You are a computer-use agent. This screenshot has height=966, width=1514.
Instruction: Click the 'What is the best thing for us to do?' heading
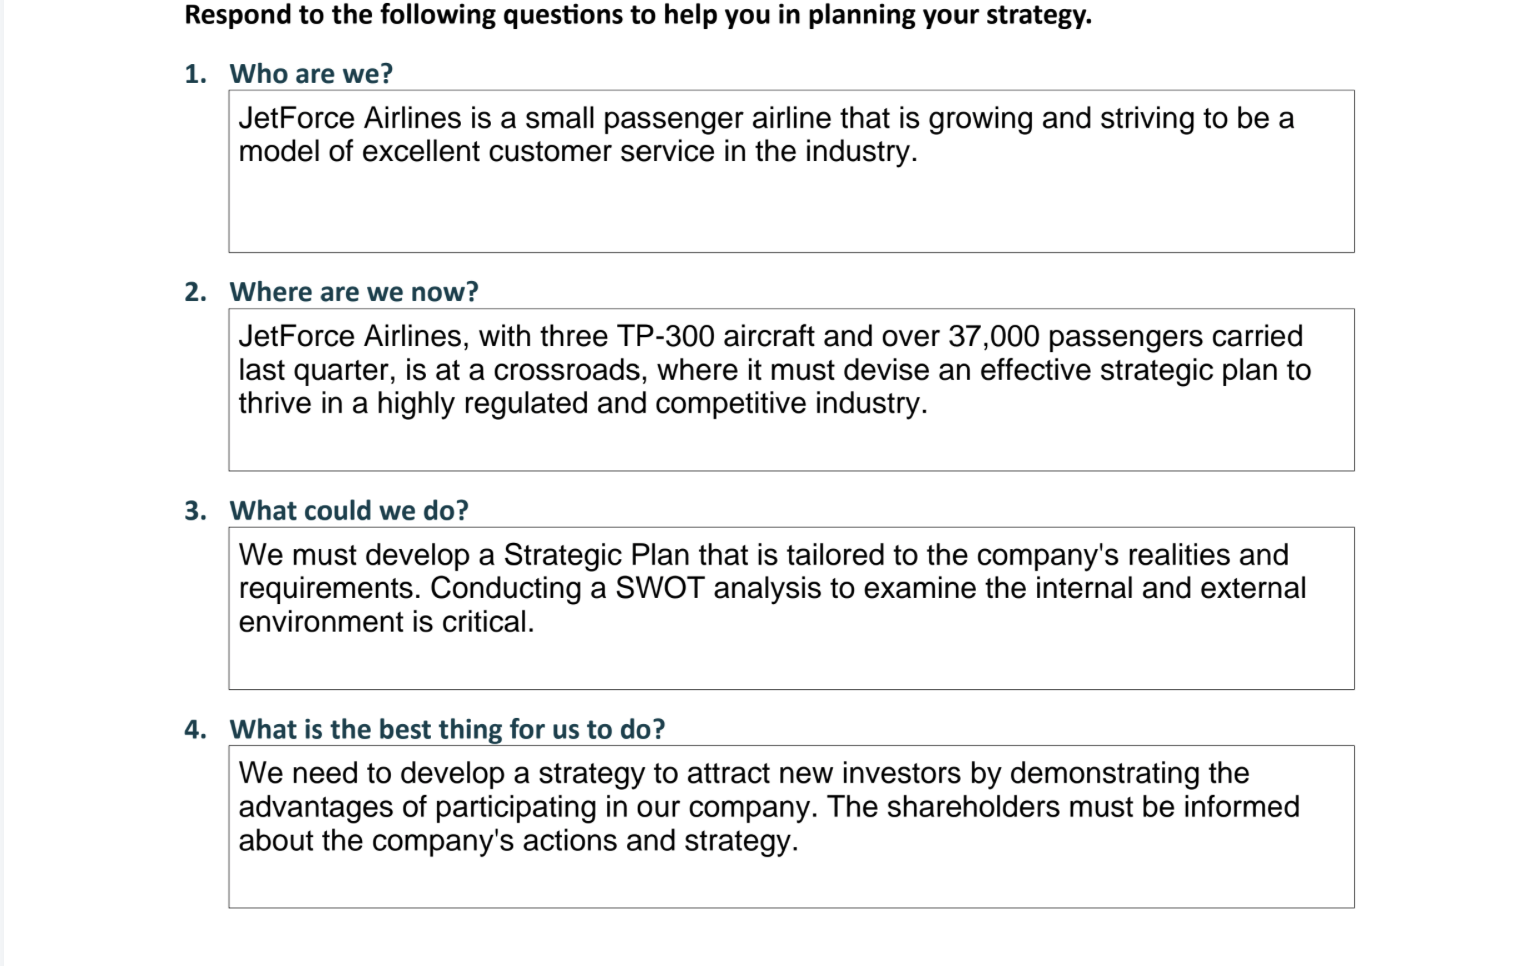(x=447, y=729)
